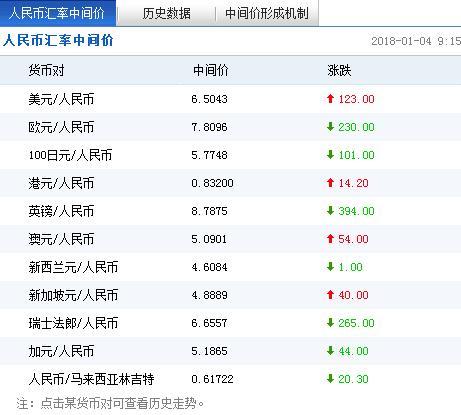Click the 加元/人民币 currency pair

(x=61, y=351)
